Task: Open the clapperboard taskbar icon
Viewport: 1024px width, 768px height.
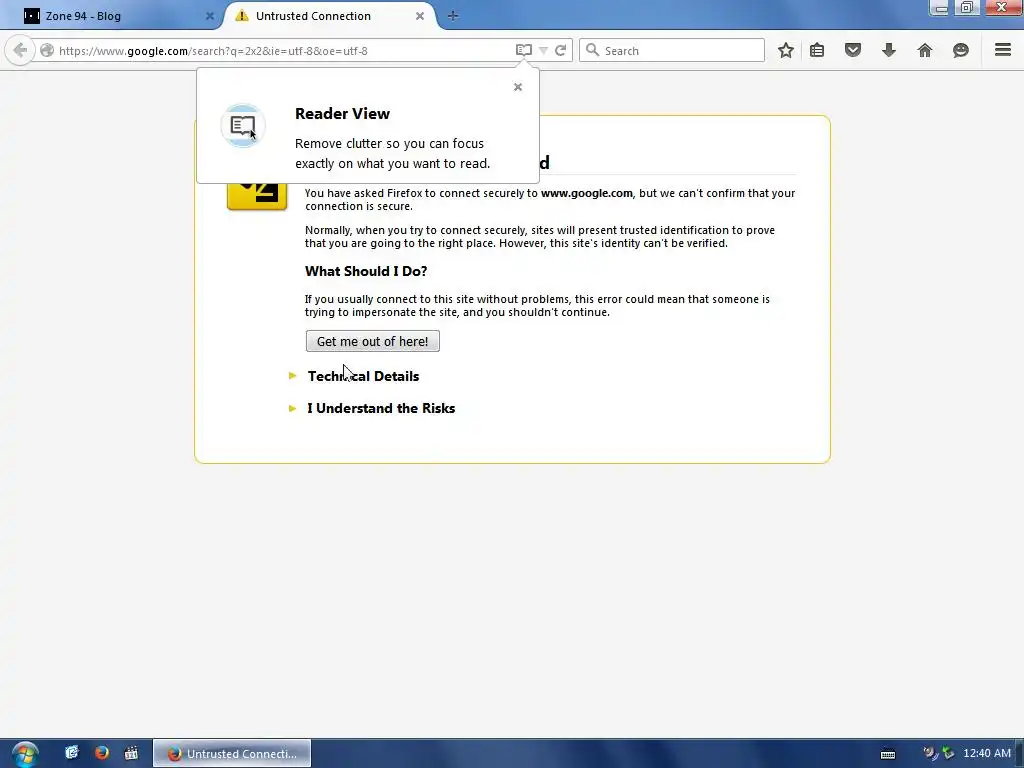Action: coord(131,753)
